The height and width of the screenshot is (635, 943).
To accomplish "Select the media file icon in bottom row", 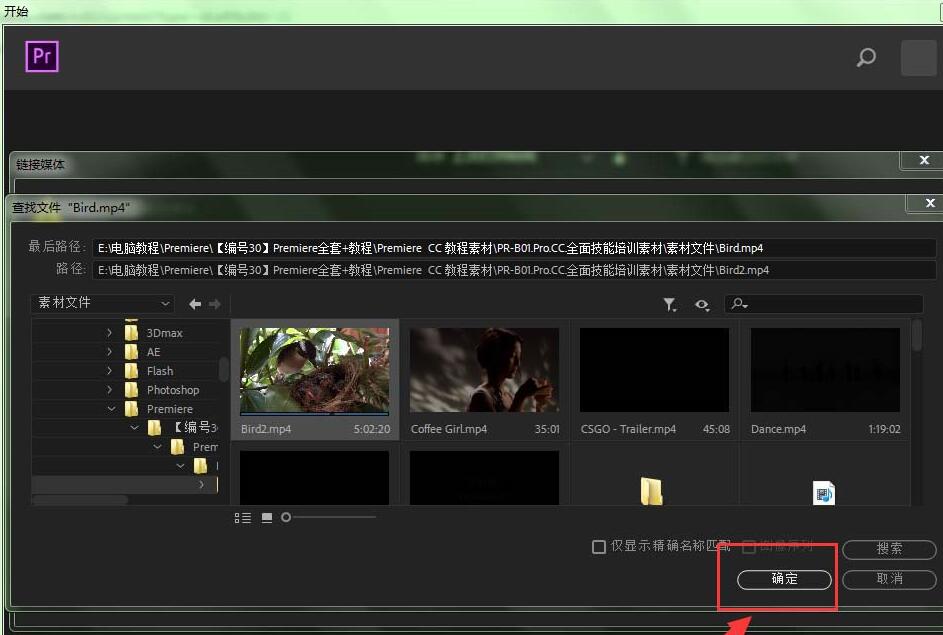I will (823, 492).
